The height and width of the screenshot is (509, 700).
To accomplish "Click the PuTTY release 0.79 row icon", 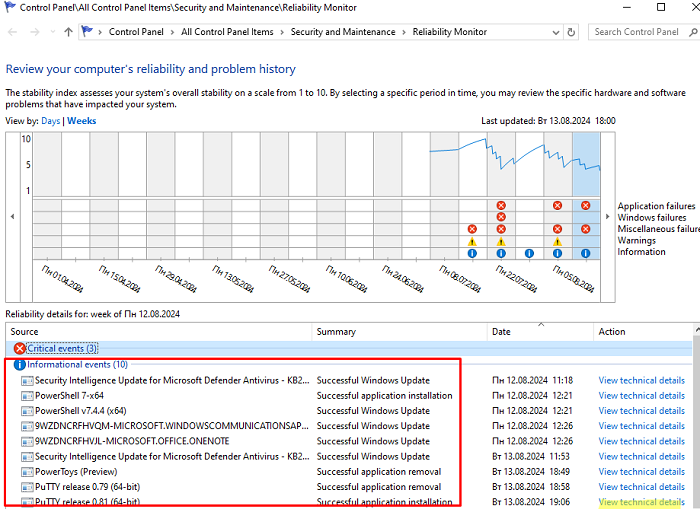I will tap(27, 487).
